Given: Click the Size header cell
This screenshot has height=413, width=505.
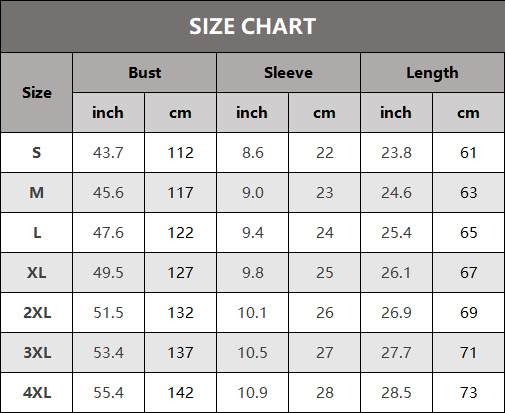Looking at the screenshot, I should click(37, 92).
